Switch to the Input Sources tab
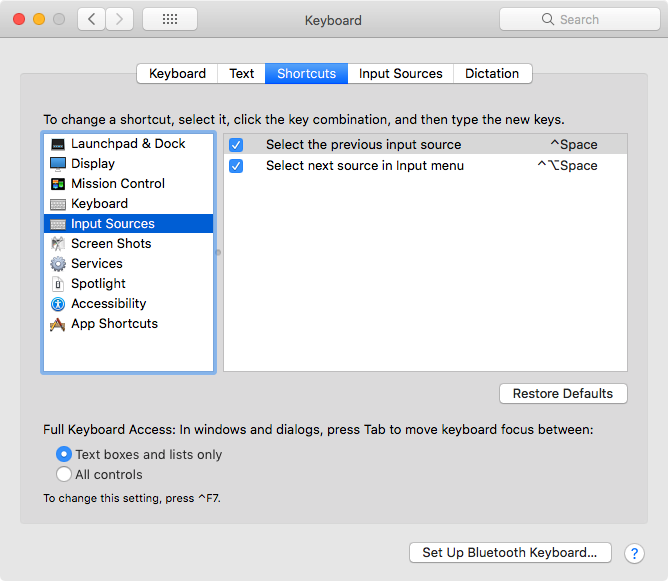Screen dimensions: 668x581 click(x=400, y=74)
